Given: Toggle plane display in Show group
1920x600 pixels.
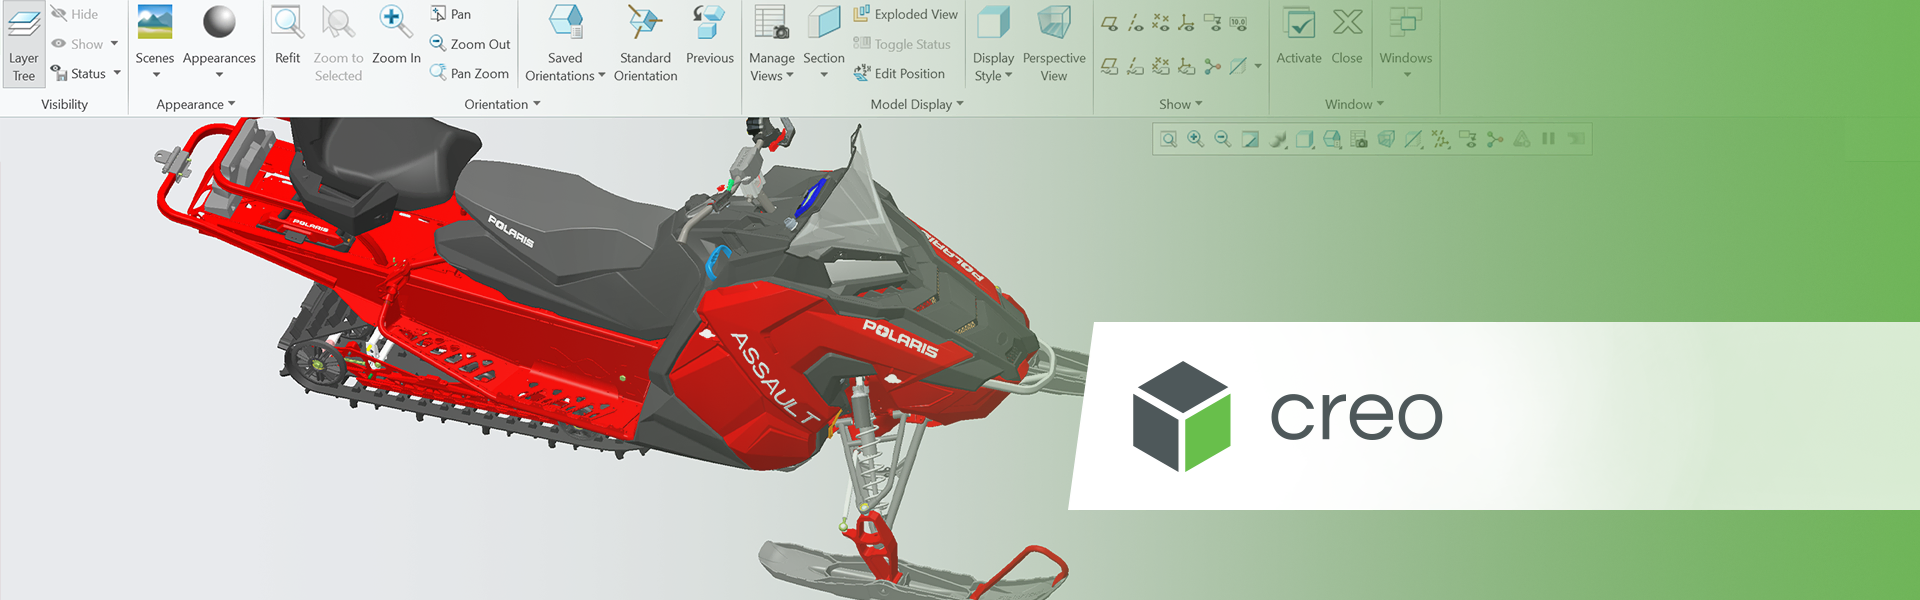Looking at the screenshot, I should (1110, 22).
